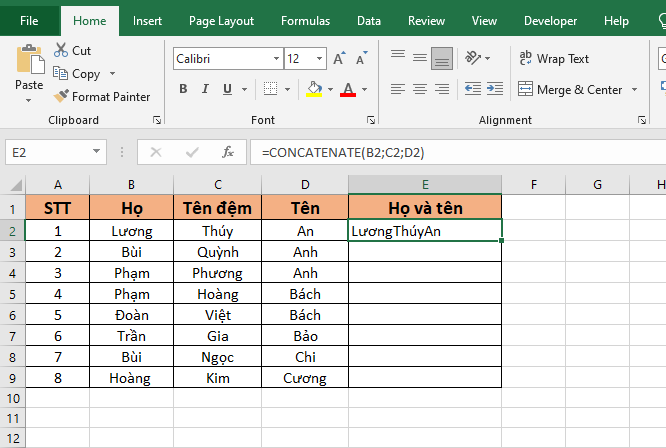Screen dimensions: 666x448
Task: Apply the yellow Fill Color bucket
Action: [x=314, y=89]
